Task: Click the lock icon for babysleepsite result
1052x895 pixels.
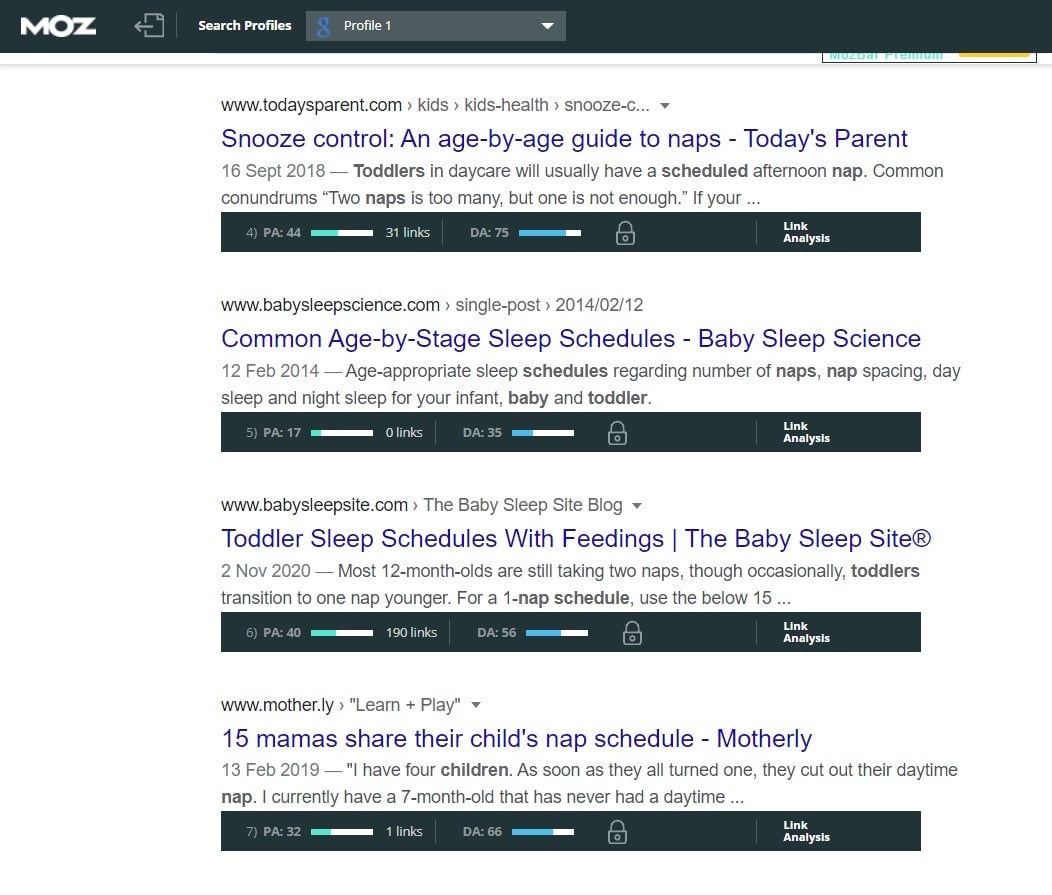Action: pos(632,633)
